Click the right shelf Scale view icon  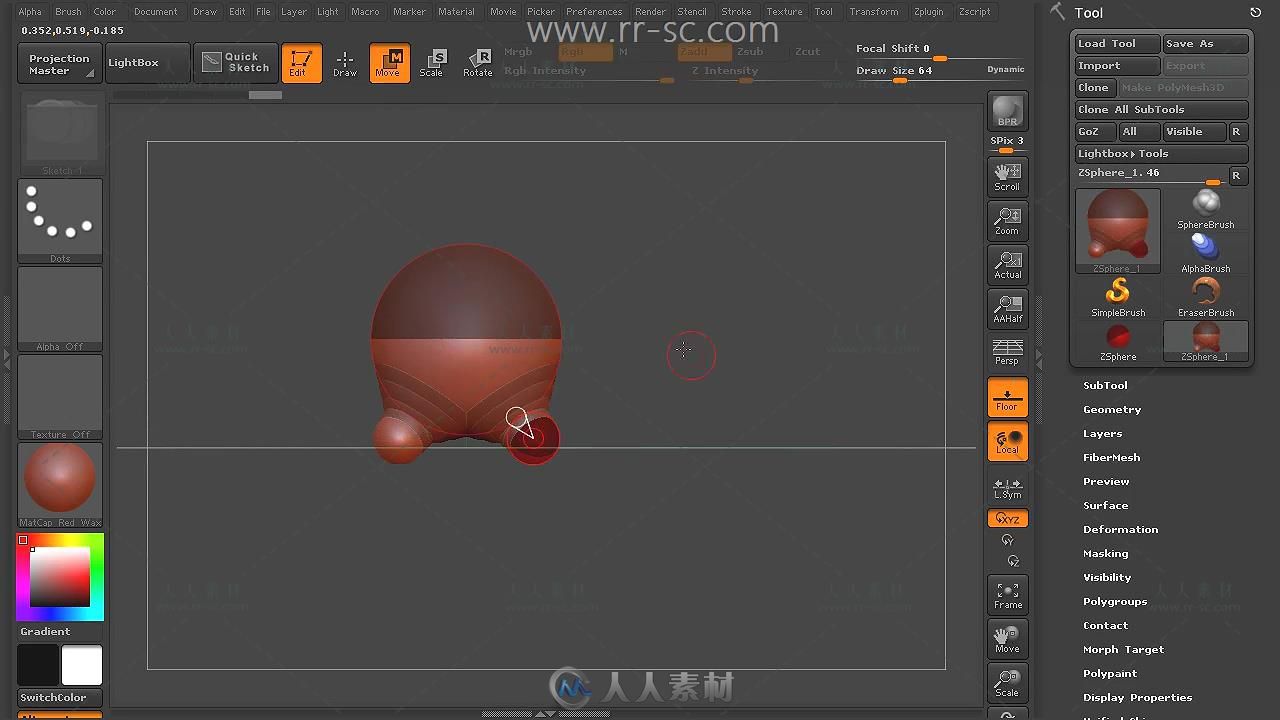click(1007, 682)
